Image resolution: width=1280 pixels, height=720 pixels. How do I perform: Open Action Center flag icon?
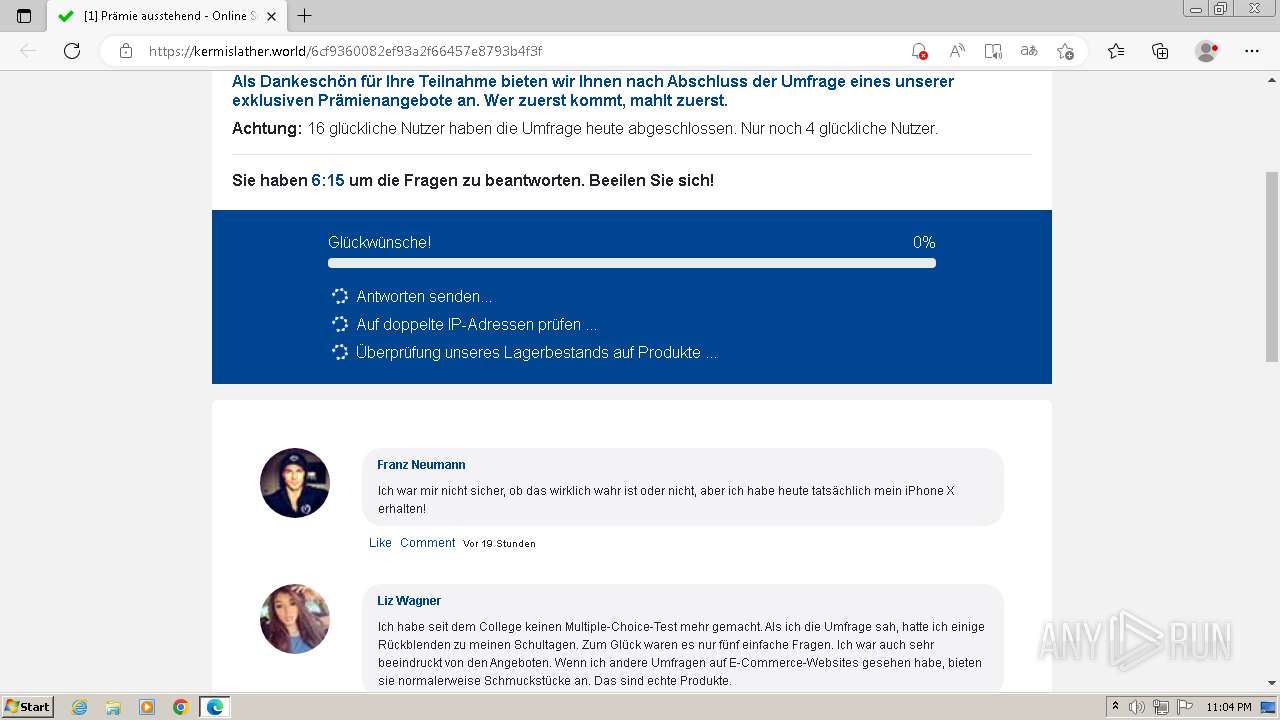pos(1183,707)
